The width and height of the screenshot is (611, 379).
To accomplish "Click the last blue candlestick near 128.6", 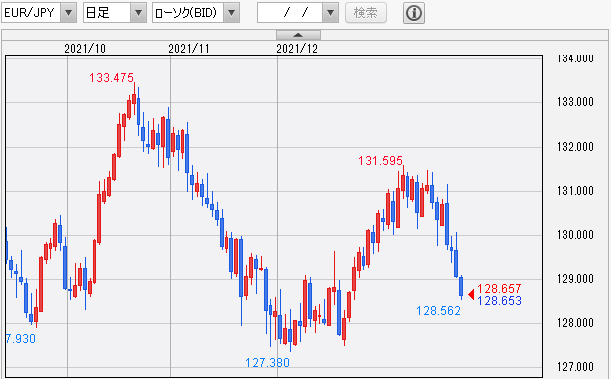I will click(x=461, y=287).
